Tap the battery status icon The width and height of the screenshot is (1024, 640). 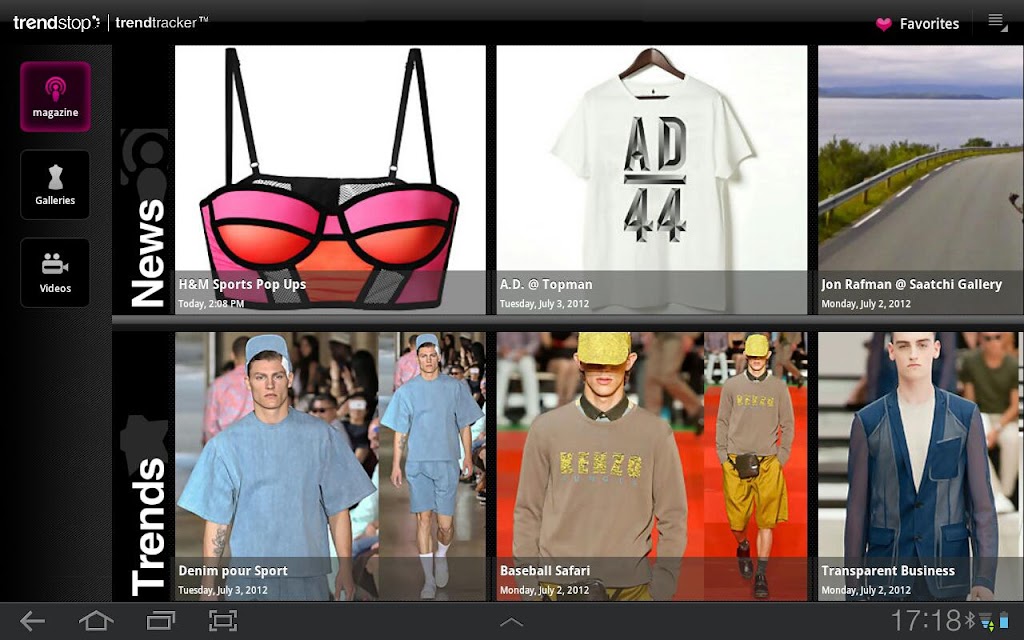[1004, 620]
